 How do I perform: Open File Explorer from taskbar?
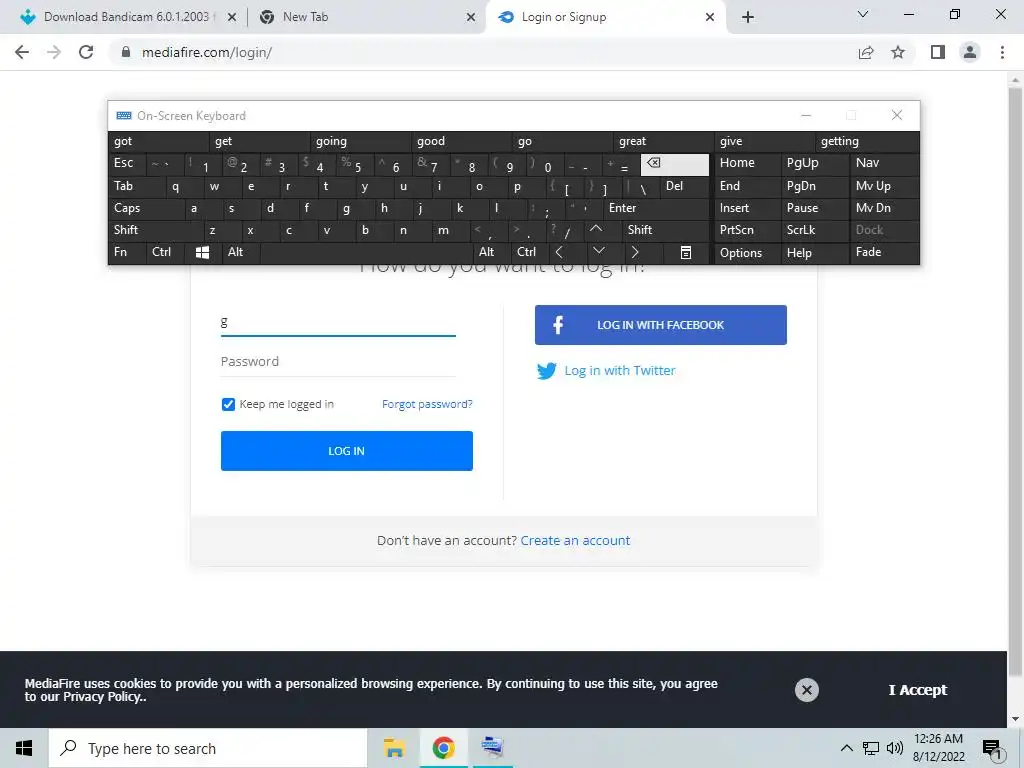394,748
